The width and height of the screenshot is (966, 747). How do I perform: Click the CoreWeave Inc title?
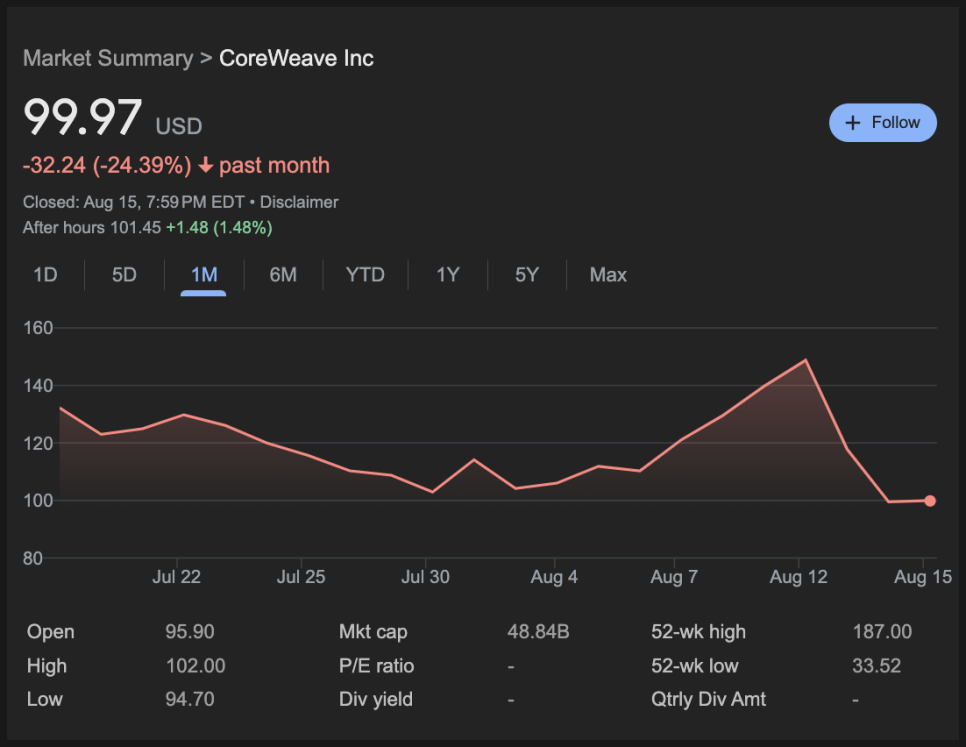(x=296, y=58)
